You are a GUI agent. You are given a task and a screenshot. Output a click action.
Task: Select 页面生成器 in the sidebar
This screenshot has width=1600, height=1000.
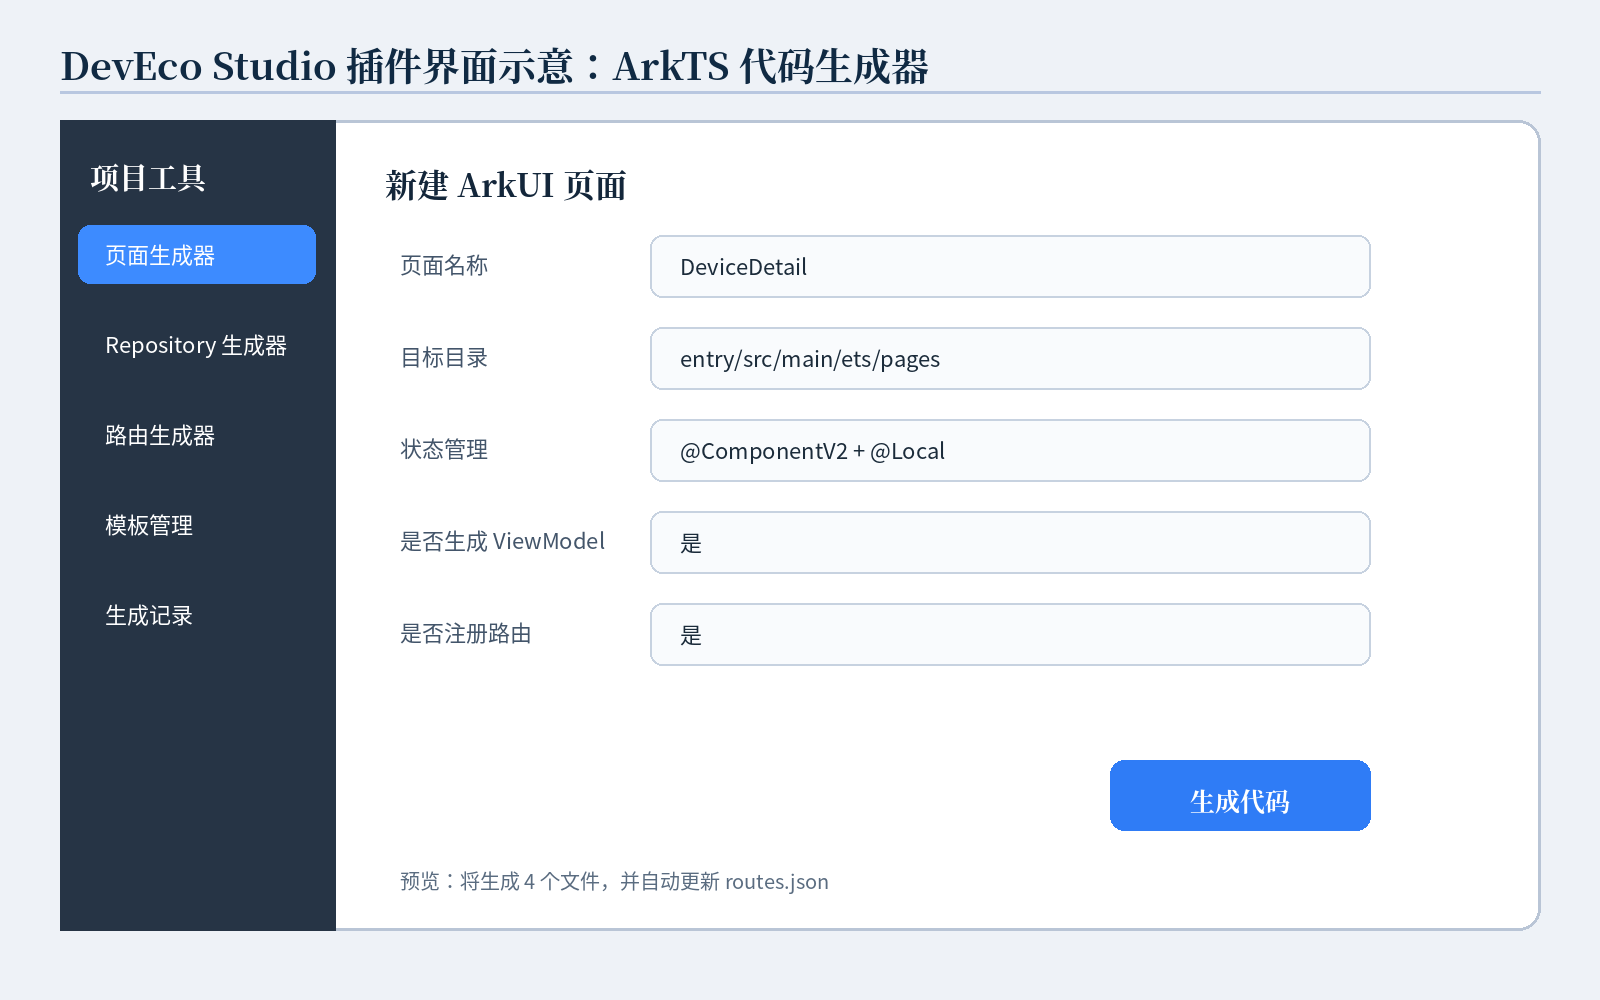pyautogui.click(x=197, y=255)
